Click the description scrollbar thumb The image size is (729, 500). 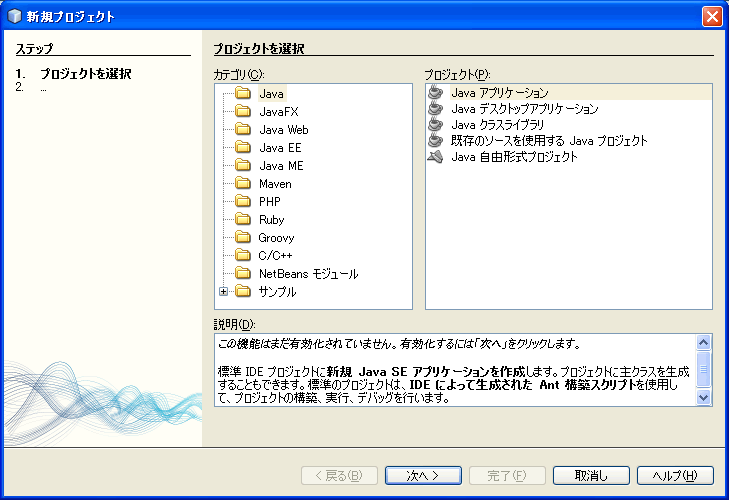(x=703, y=369)
